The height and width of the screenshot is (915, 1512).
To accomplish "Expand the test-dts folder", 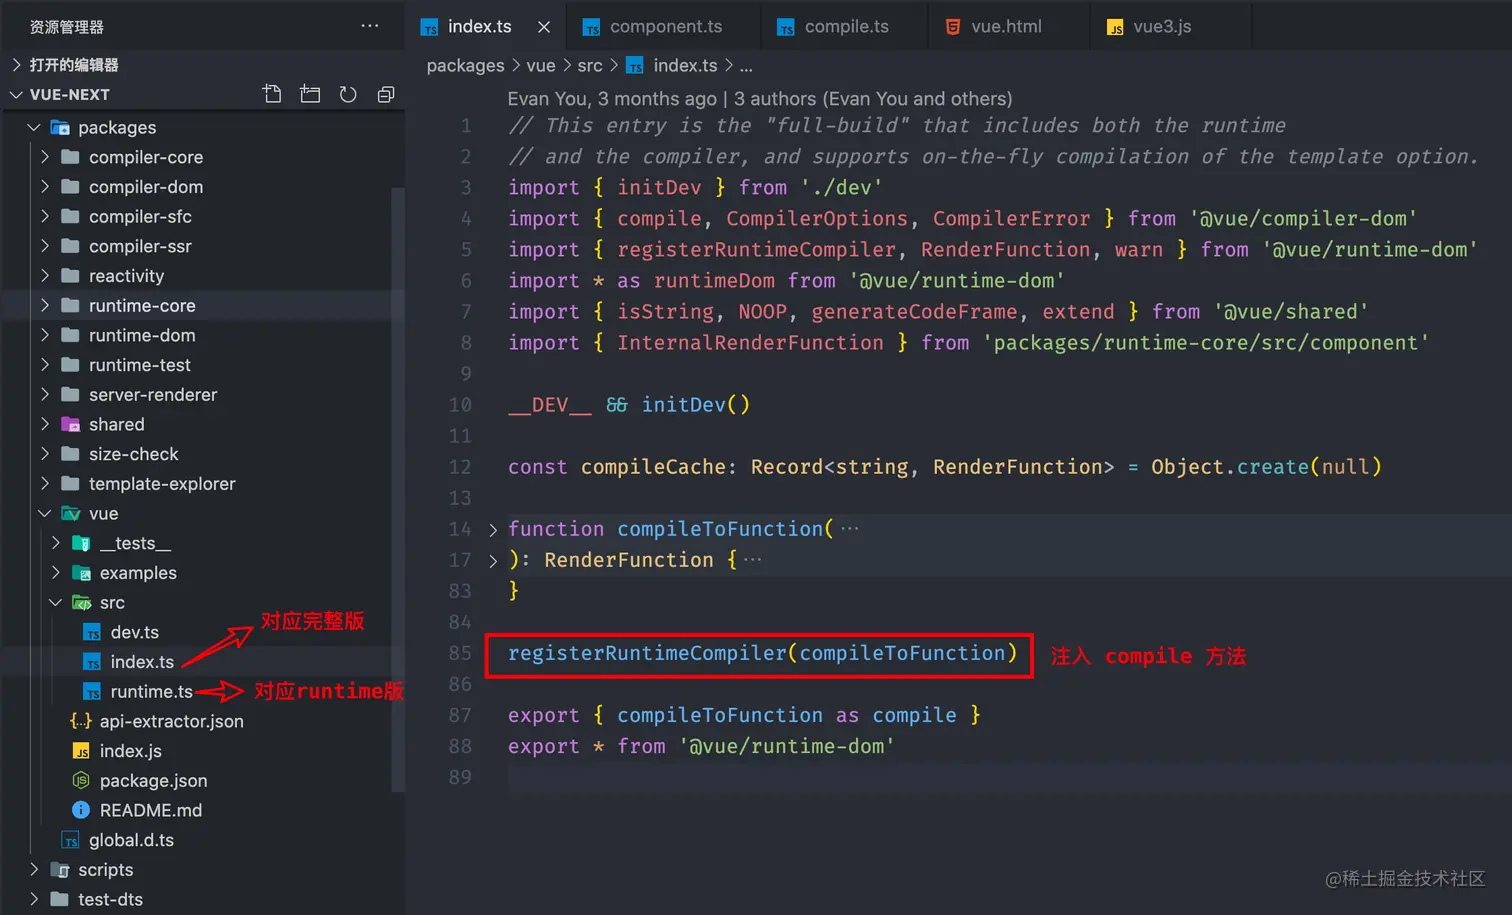I will click(x=33, y=899).
